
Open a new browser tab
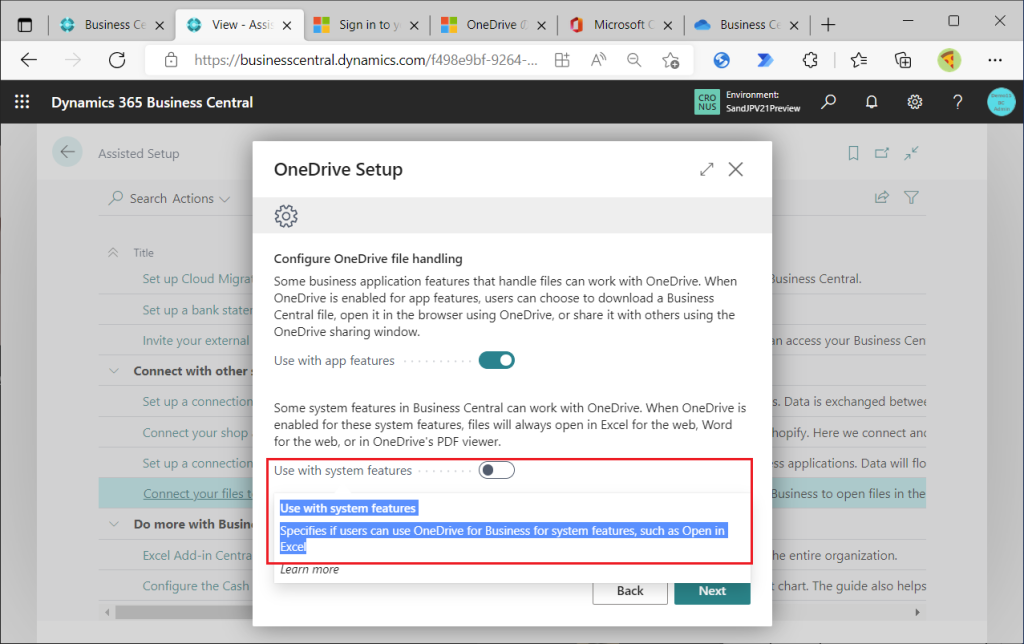click(x=828, y=25)
